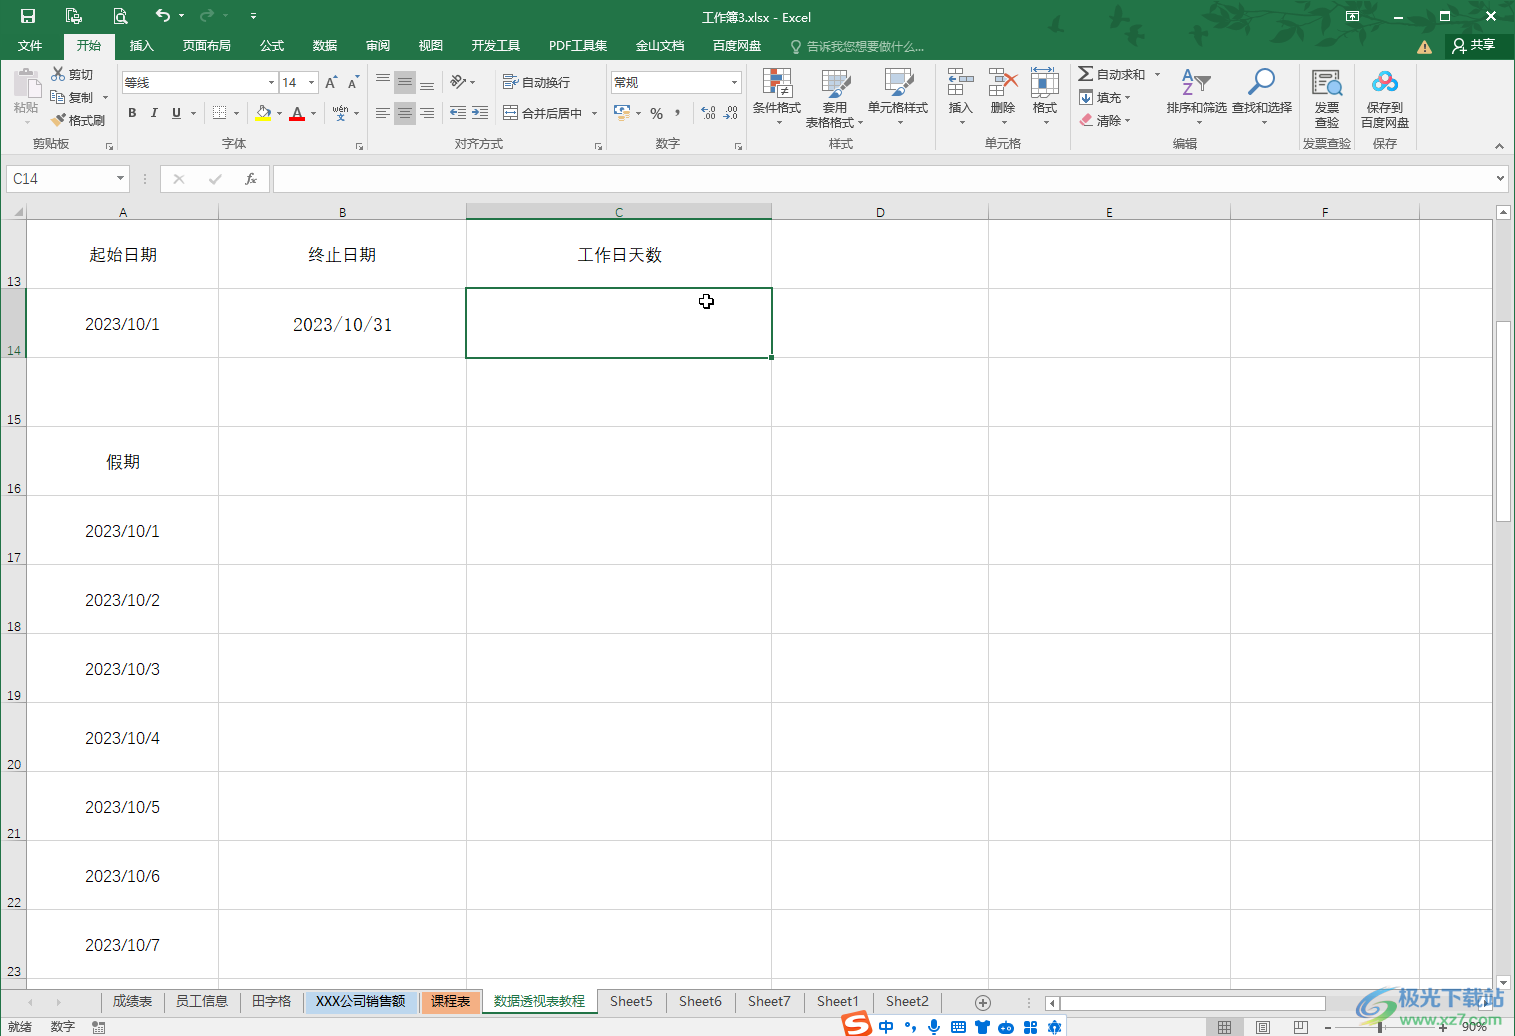This screenshot has height=1036, width=1515.
Task: Open the File (文件) tab
Action: 30,46
